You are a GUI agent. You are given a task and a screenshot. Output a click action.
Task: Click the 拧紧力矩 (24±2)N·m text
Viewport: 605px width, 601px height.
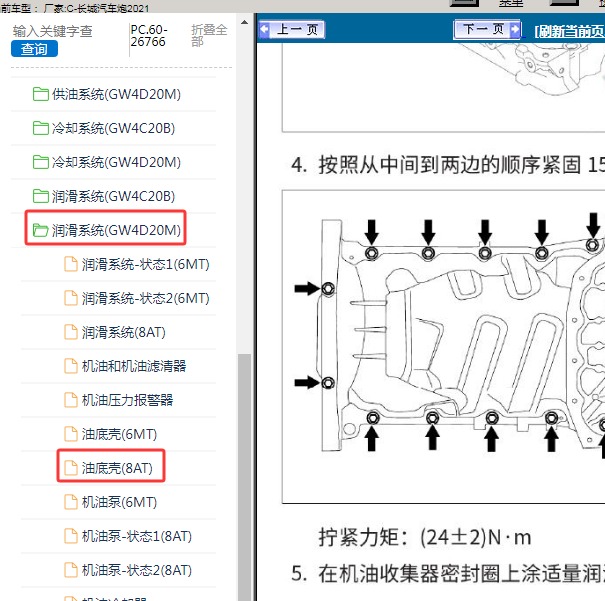coord(424,537)
